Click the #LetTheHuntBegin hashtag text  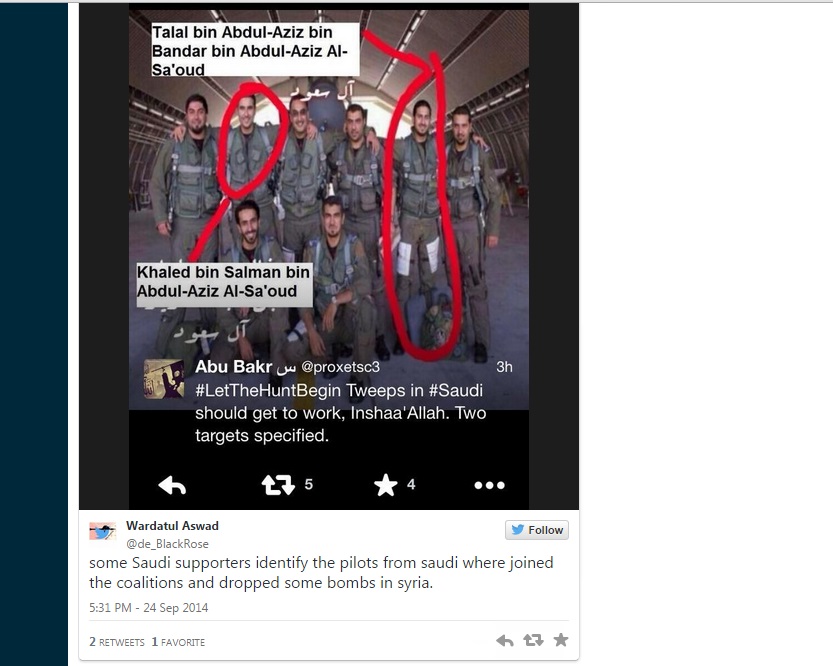[268, 390]
